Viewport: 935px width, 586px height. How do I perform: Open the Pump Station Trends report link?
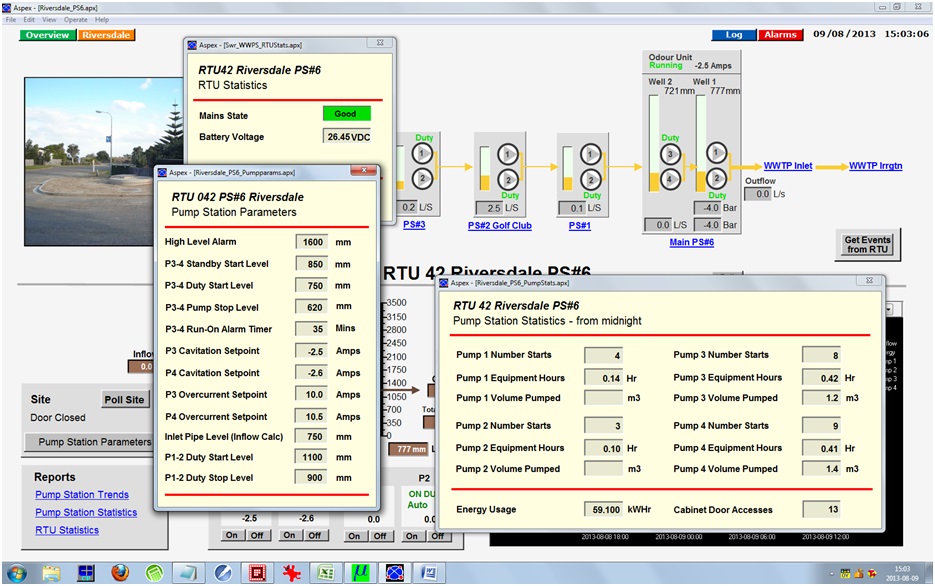82,494
